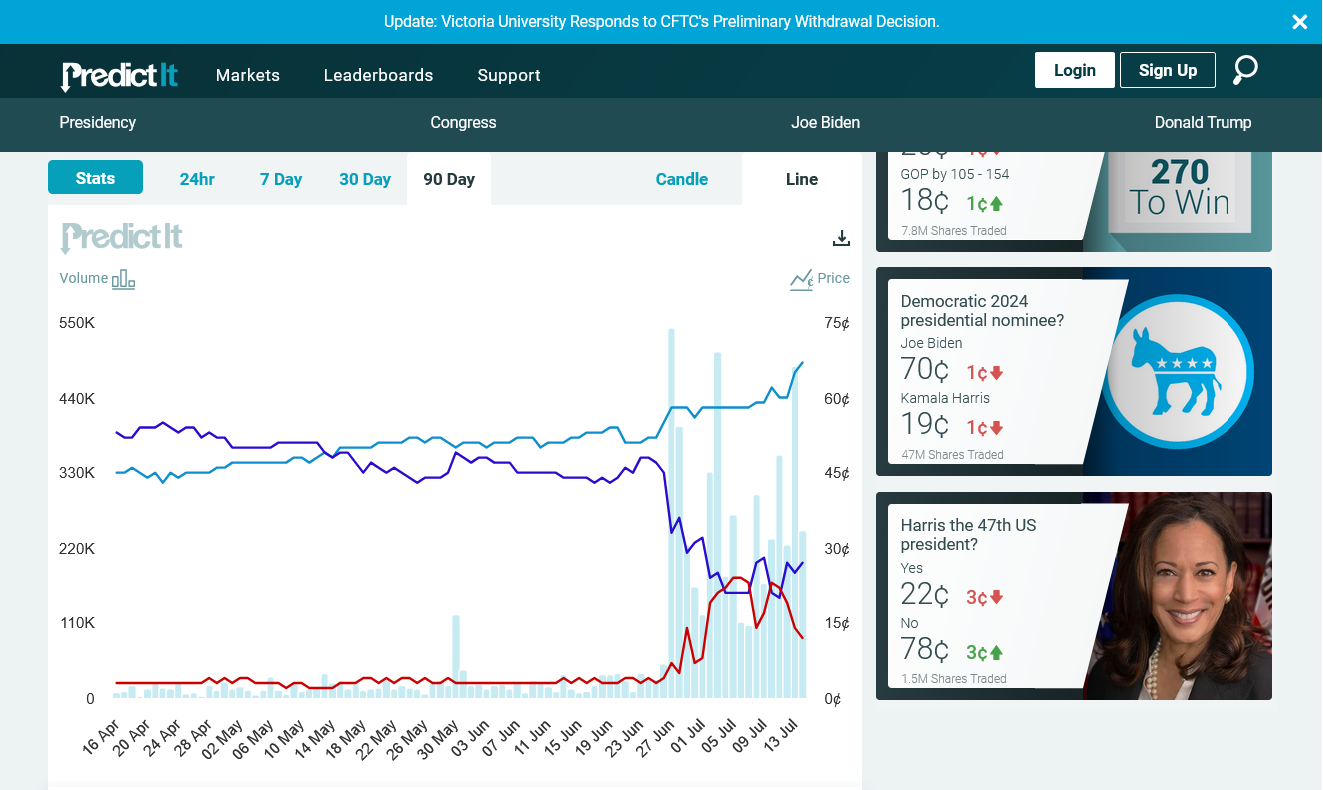Select the Stats button

pos(95,178)
